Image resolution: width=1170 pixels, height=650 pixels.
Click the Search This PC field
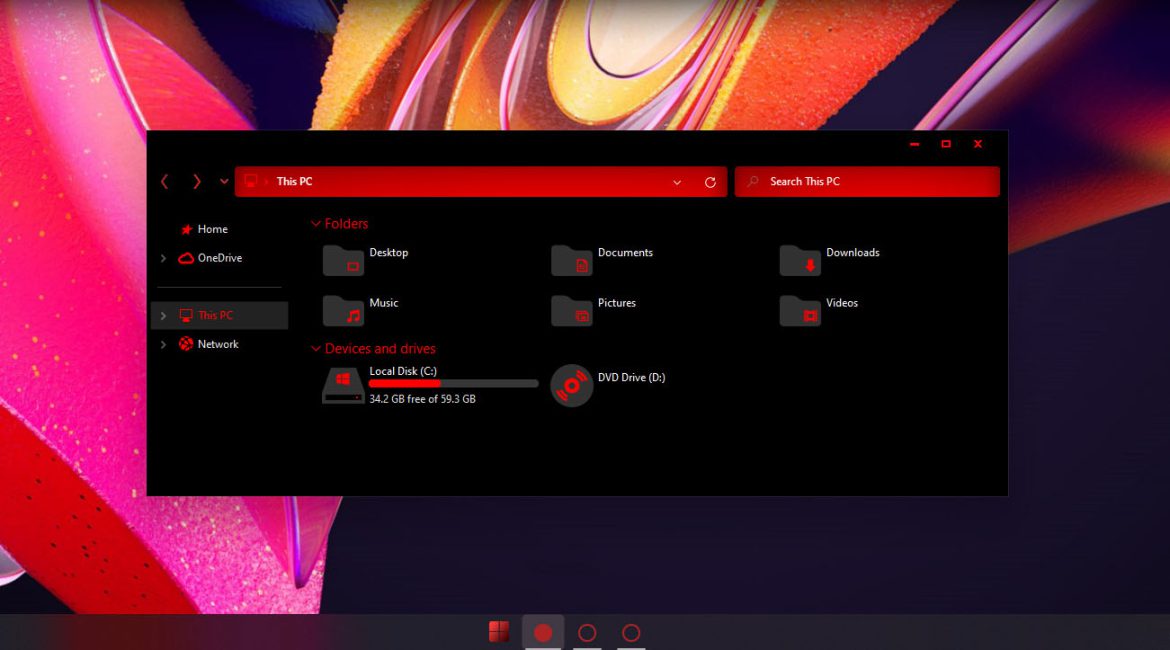867,181
